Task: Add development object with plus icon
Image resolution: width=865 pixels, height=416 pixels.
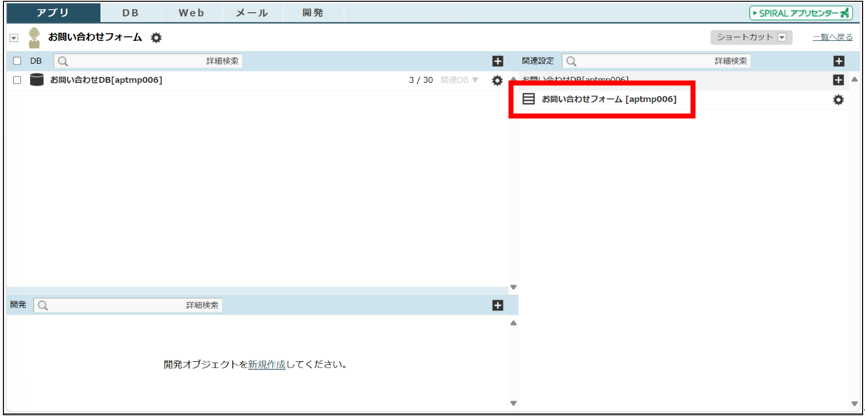Action: click(498, 305)
